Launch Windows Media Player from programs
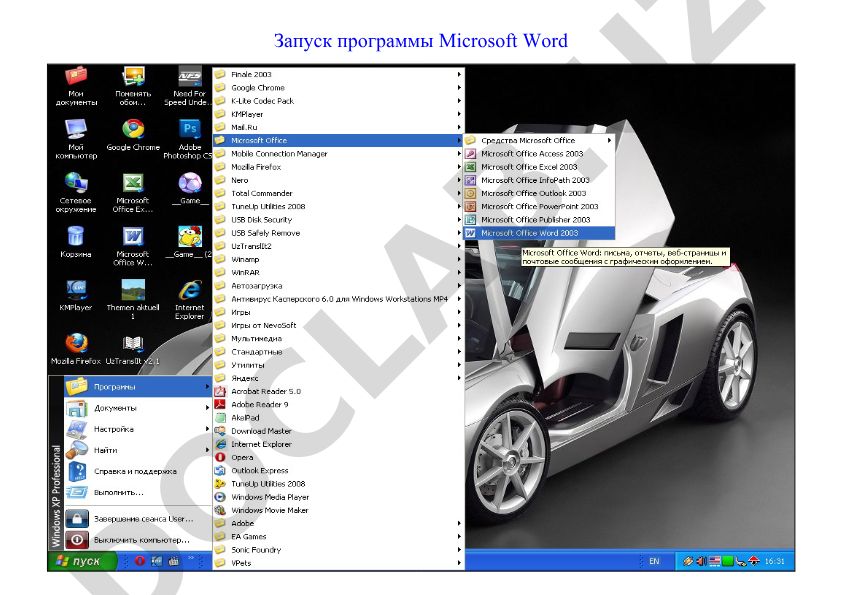The image size is (841, 595). click(x=338, y=497)
